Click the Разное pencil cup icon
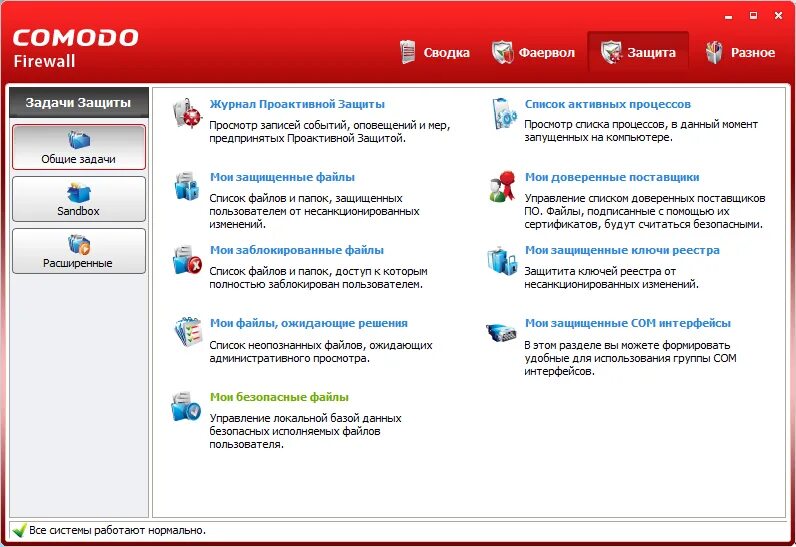 pos(714,52)
